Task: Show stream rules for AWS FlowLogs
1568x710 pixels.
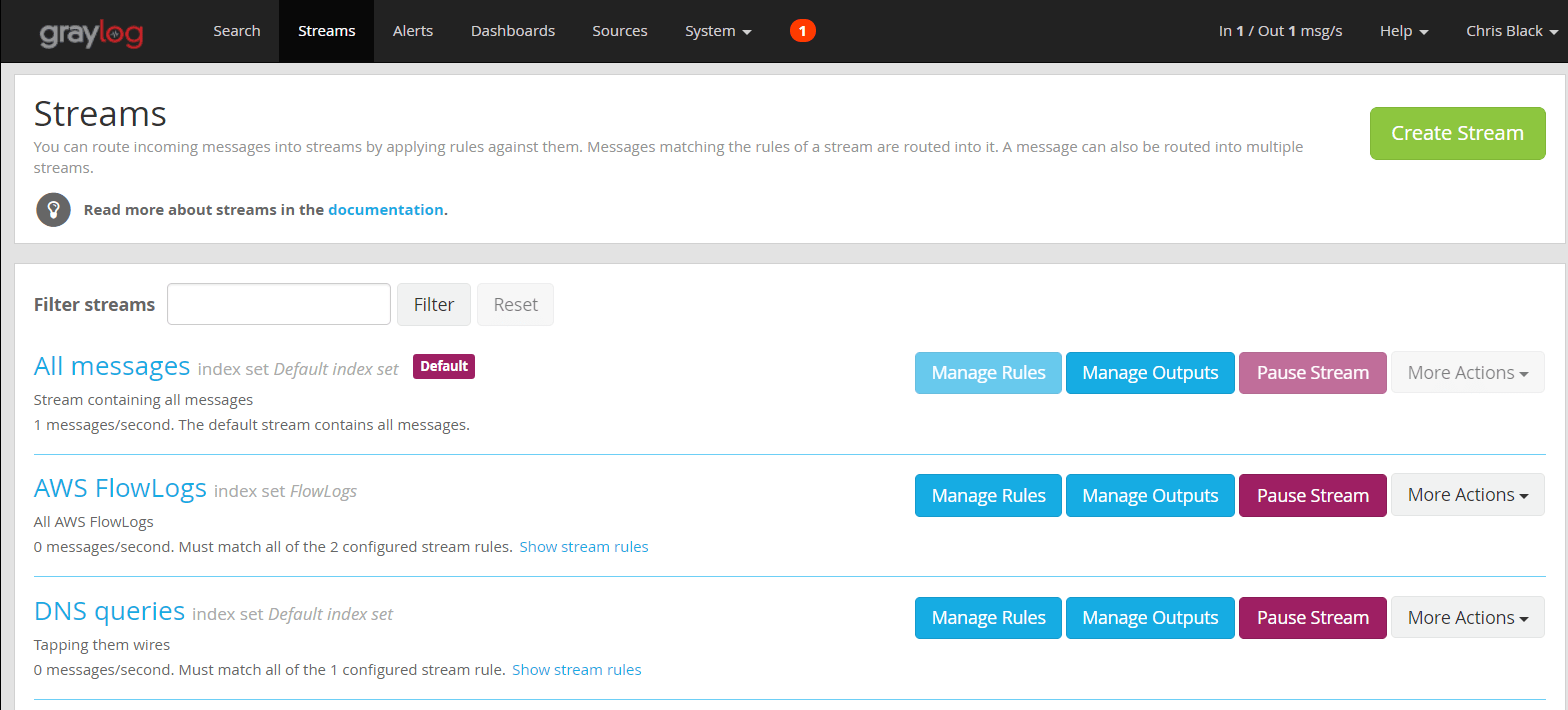Action: pos(584,547)
